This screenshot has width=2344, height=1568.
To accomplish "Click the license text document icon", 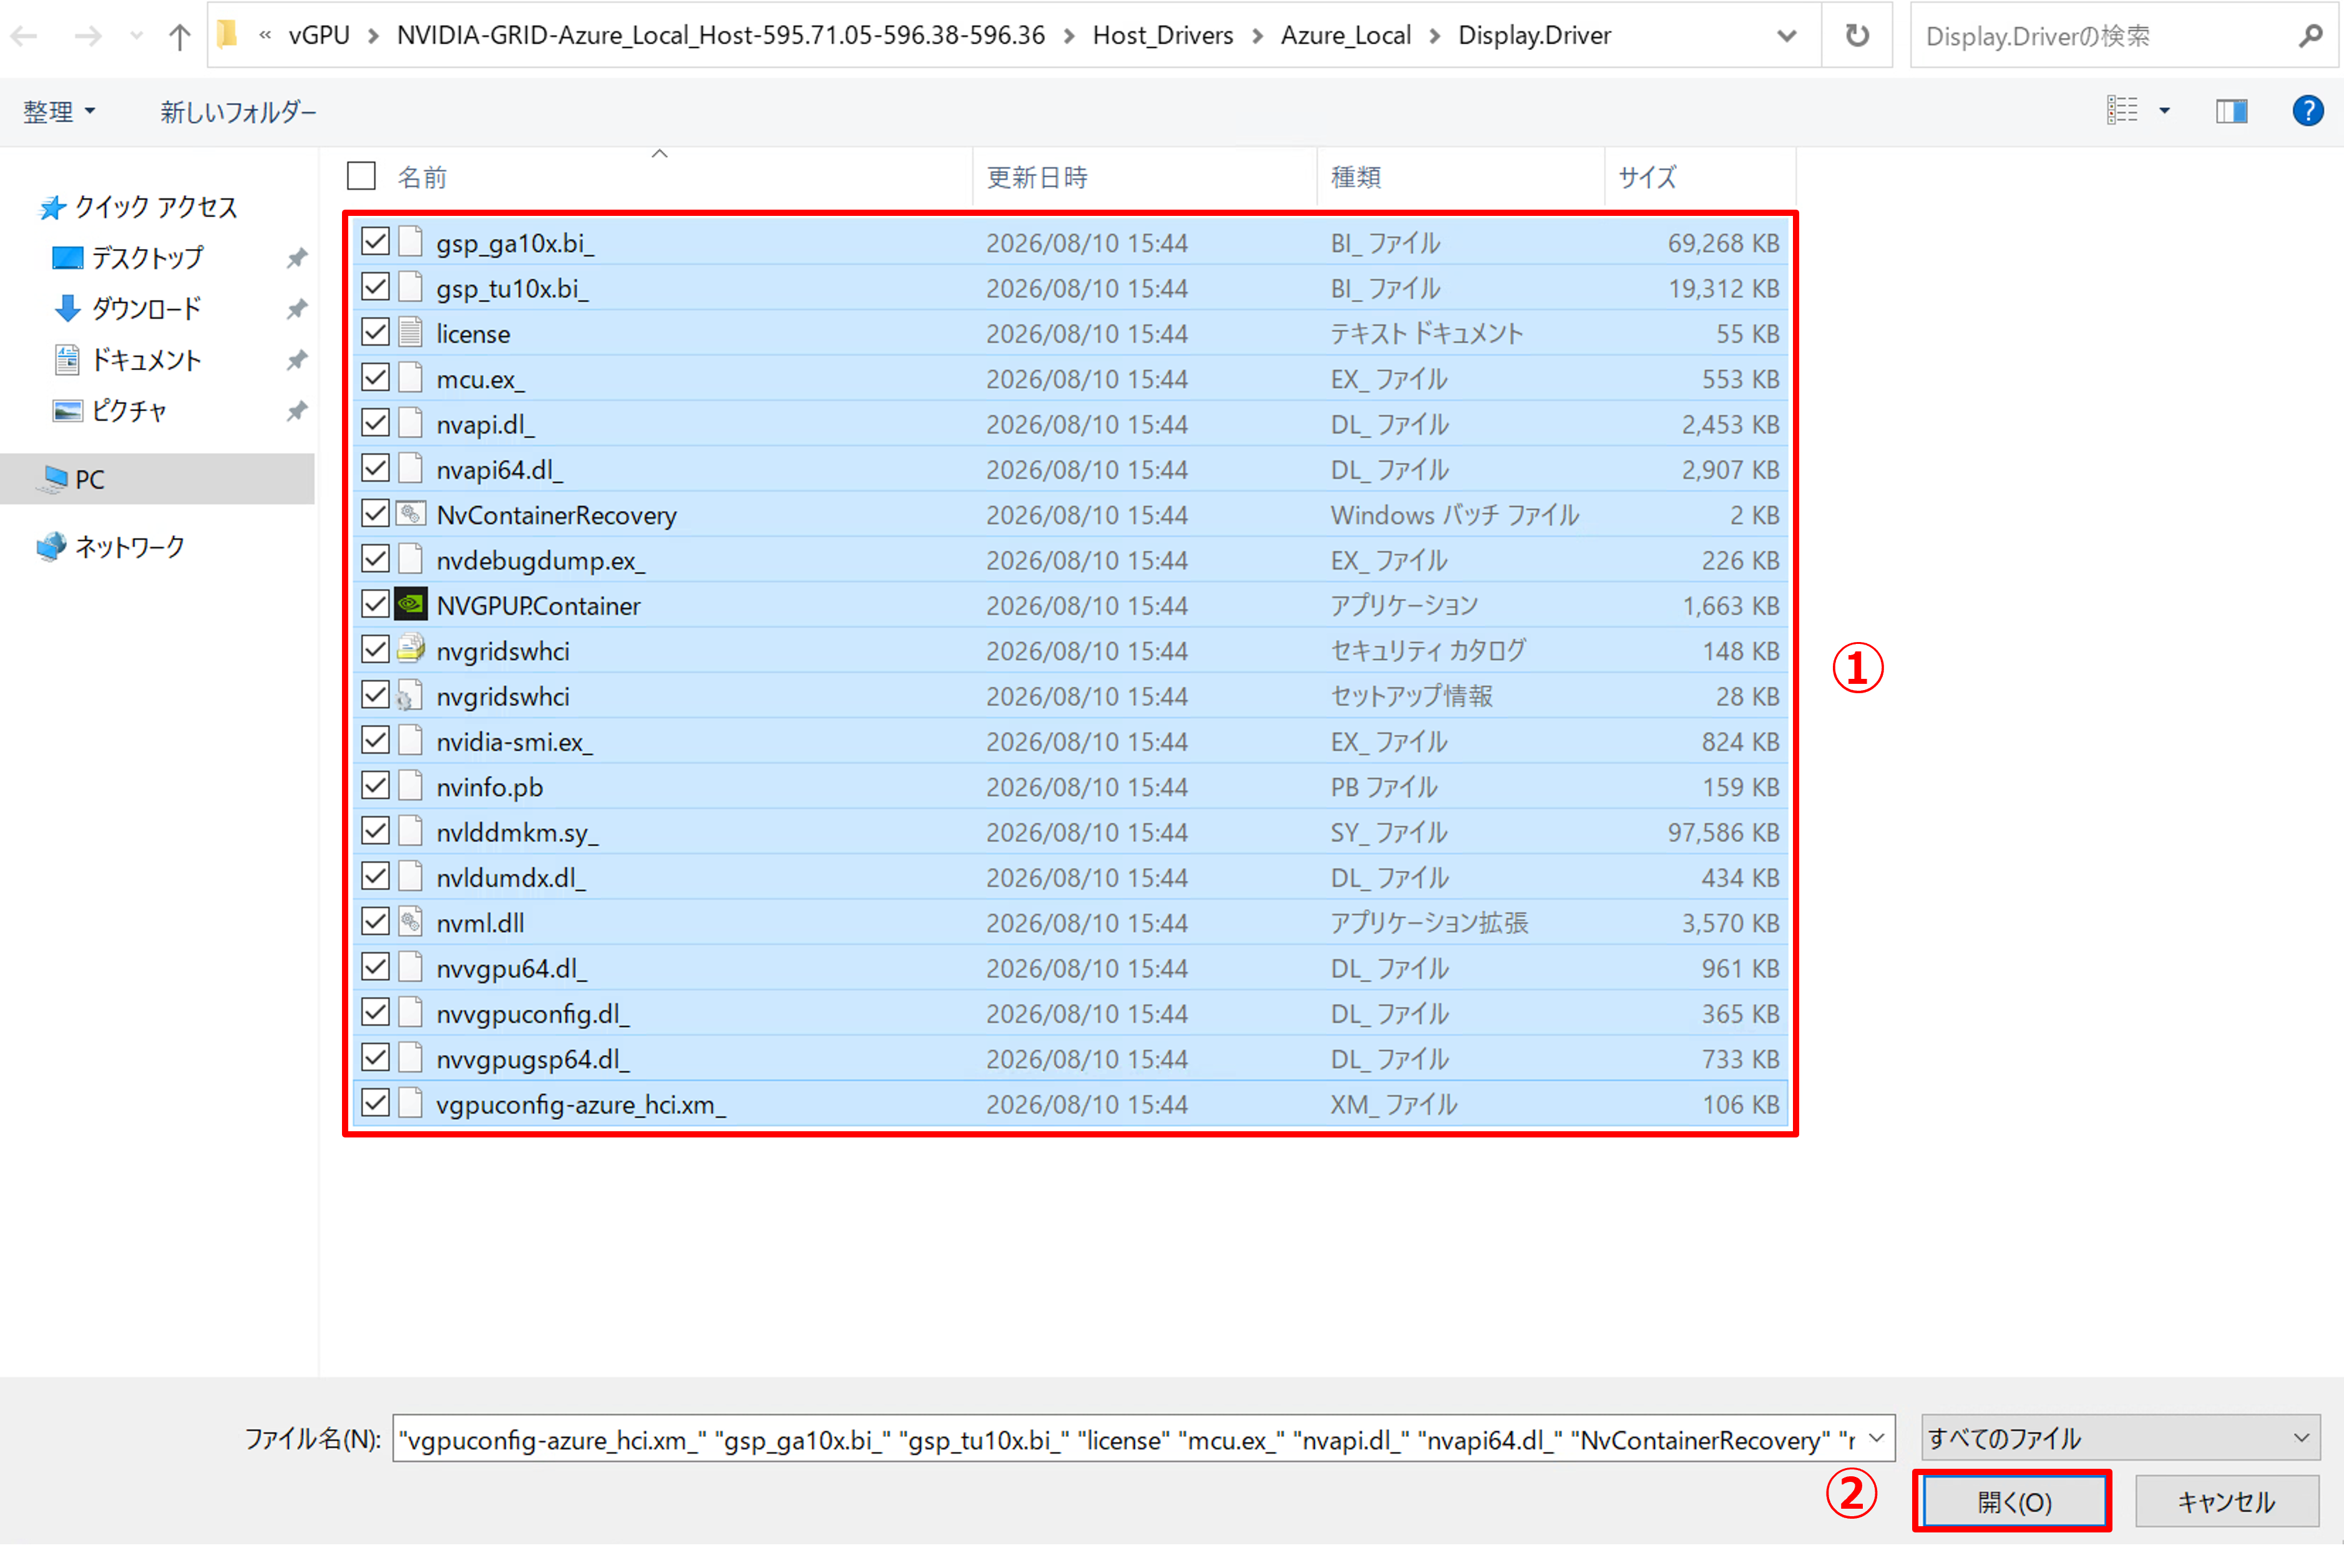I will coord(411,333).
